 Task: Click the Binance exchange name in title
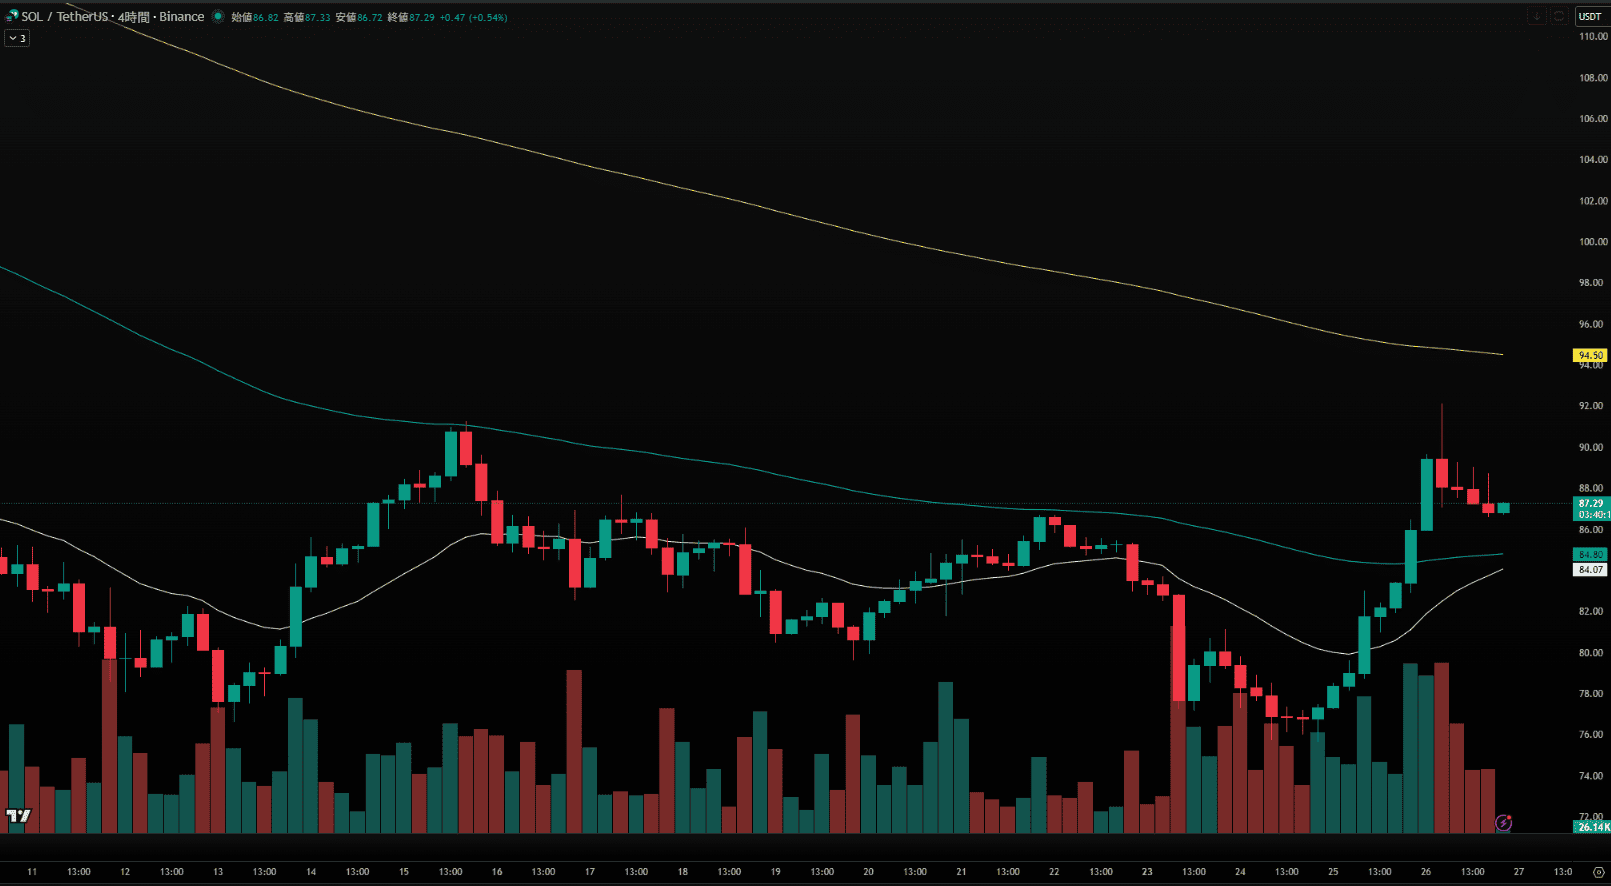coord(181,17)
